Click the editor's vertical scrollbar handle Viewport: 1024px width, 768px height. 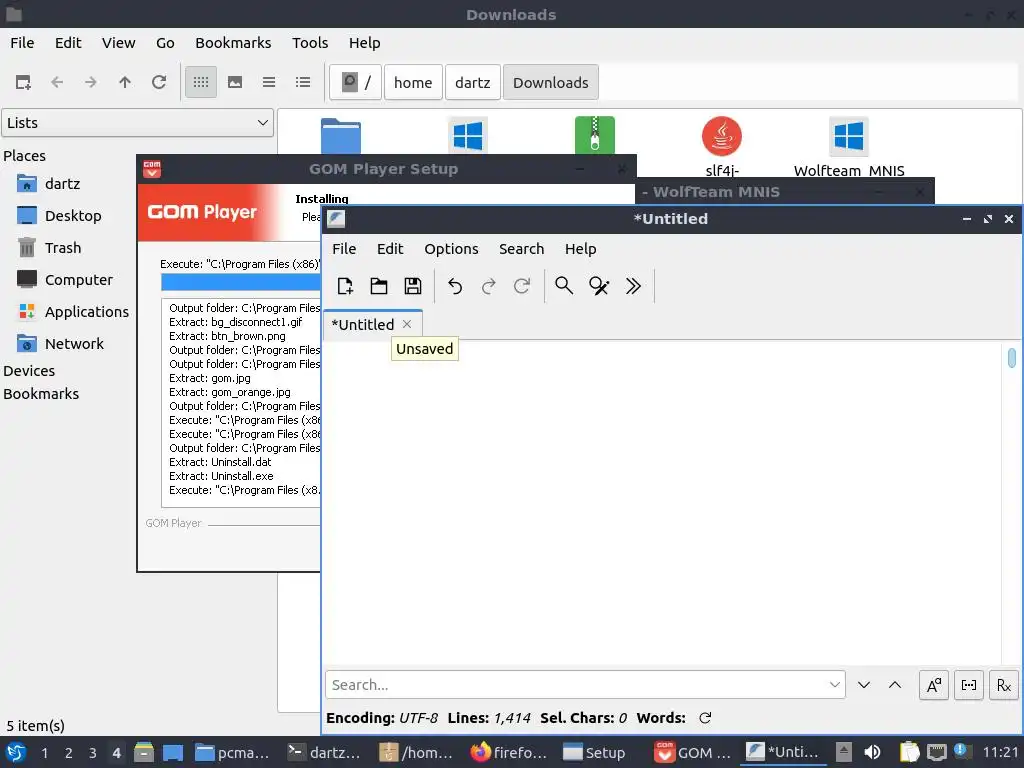[x=1012, y=358]
